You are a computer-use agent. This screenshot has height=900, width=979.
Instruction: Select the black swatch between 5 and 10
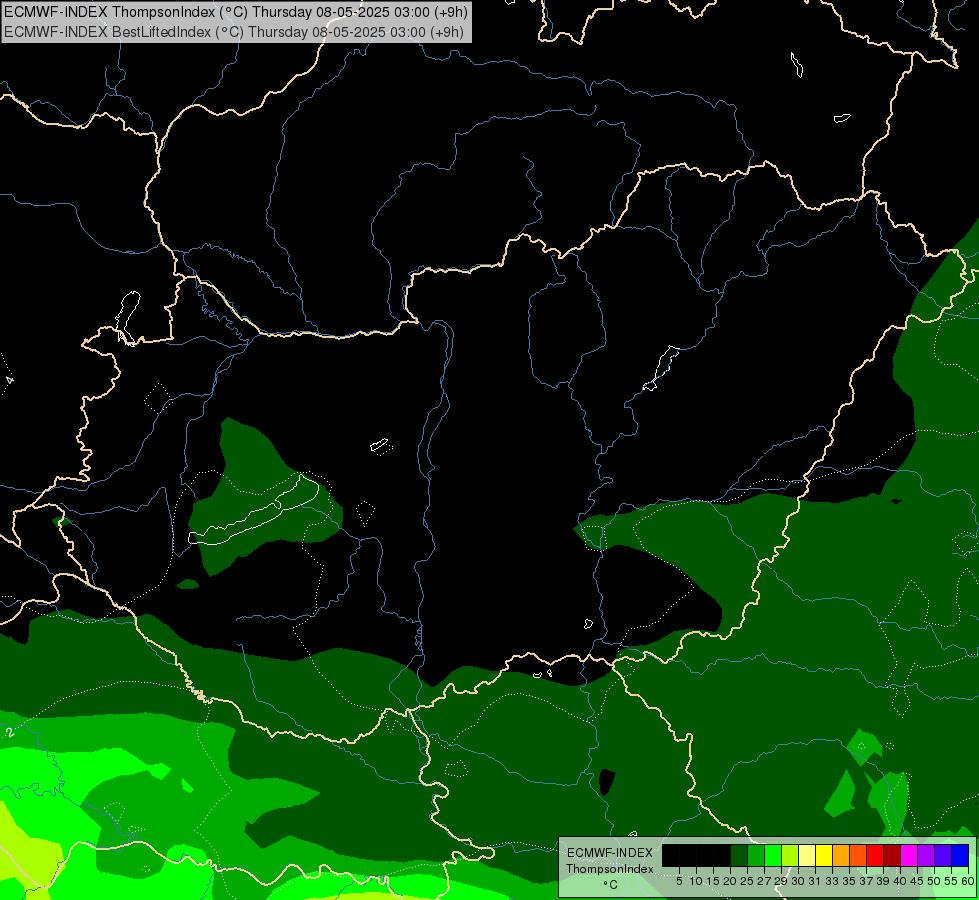pos(688,855)
